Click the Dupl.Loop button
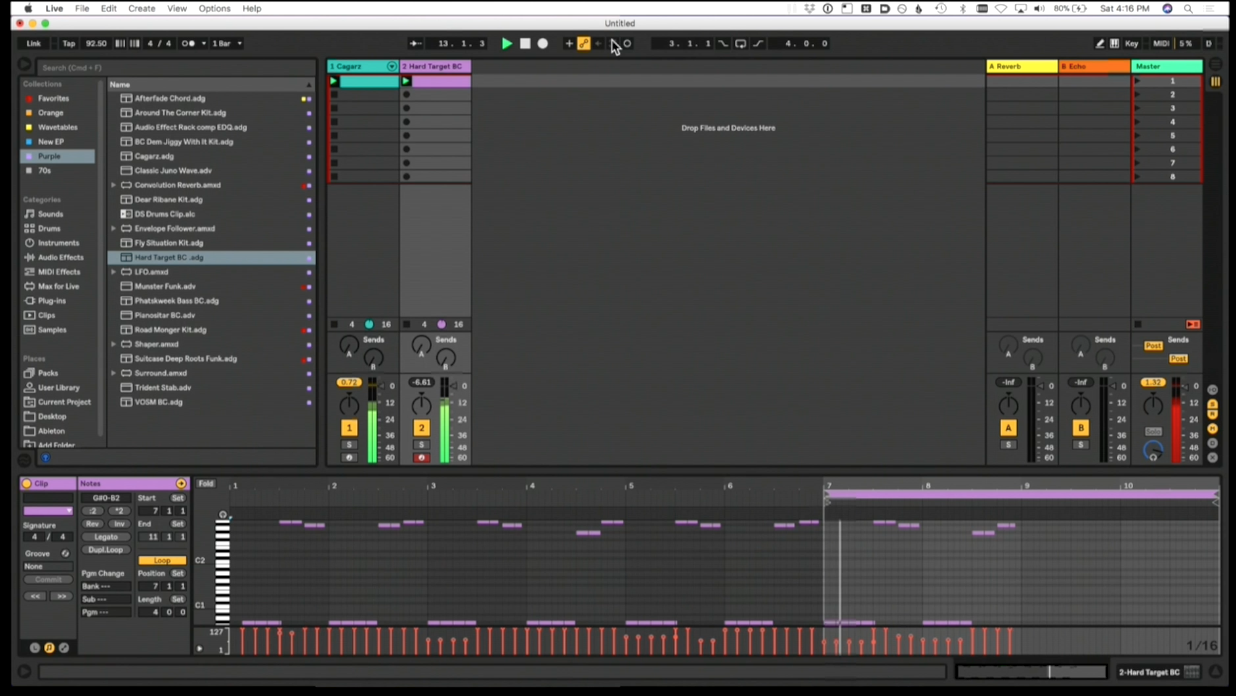 (x=106, y=550)
